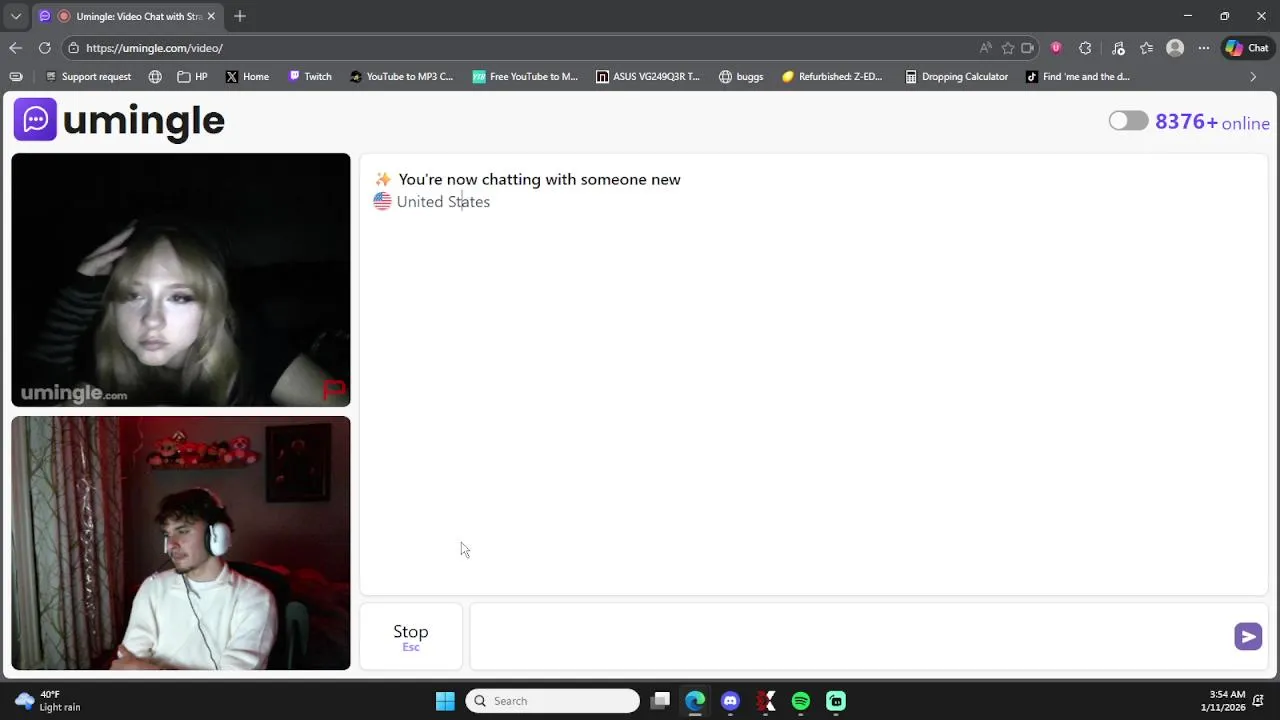The width and height of the screenshot is (1280, 720).
Task: Open the browser profile avatar
Action: point(1175,48)
